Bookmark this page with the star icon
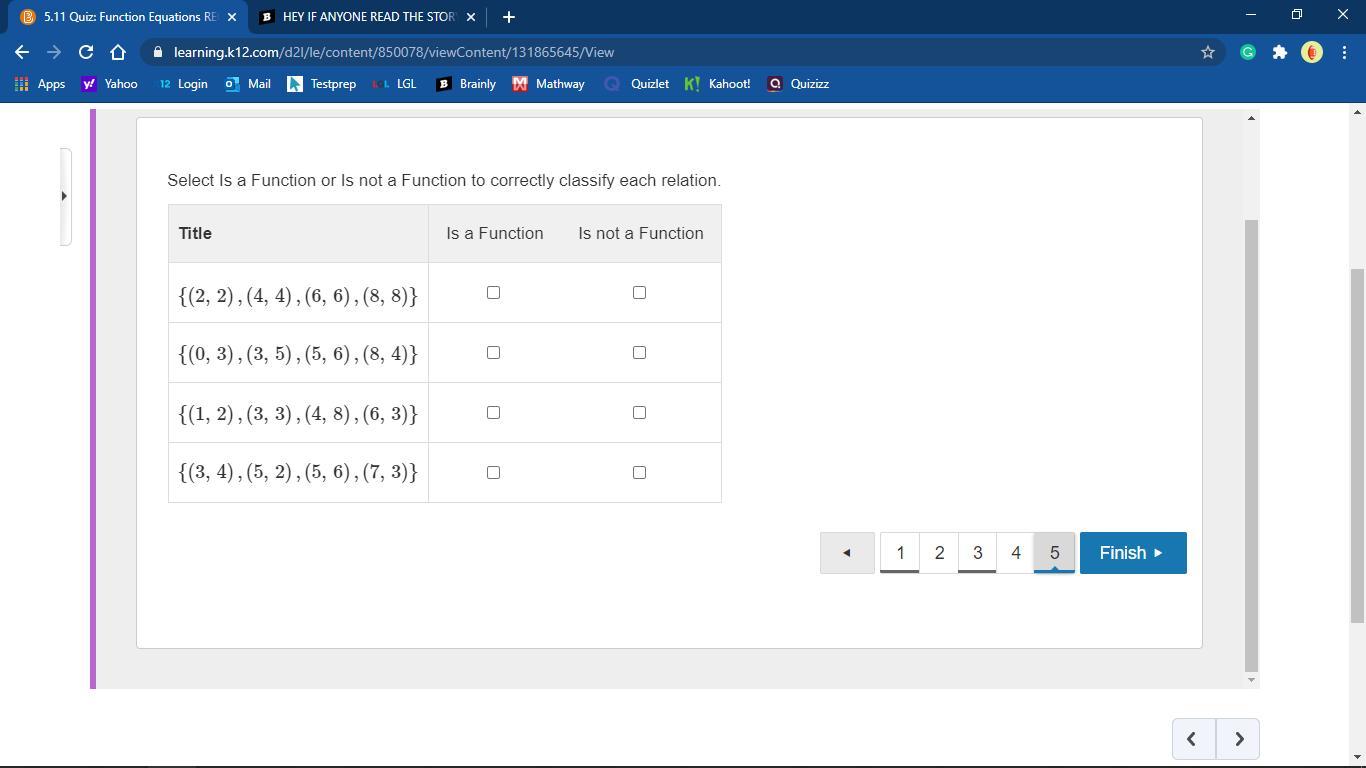This screenshot has width=1366, height=768. [1207, 52]
